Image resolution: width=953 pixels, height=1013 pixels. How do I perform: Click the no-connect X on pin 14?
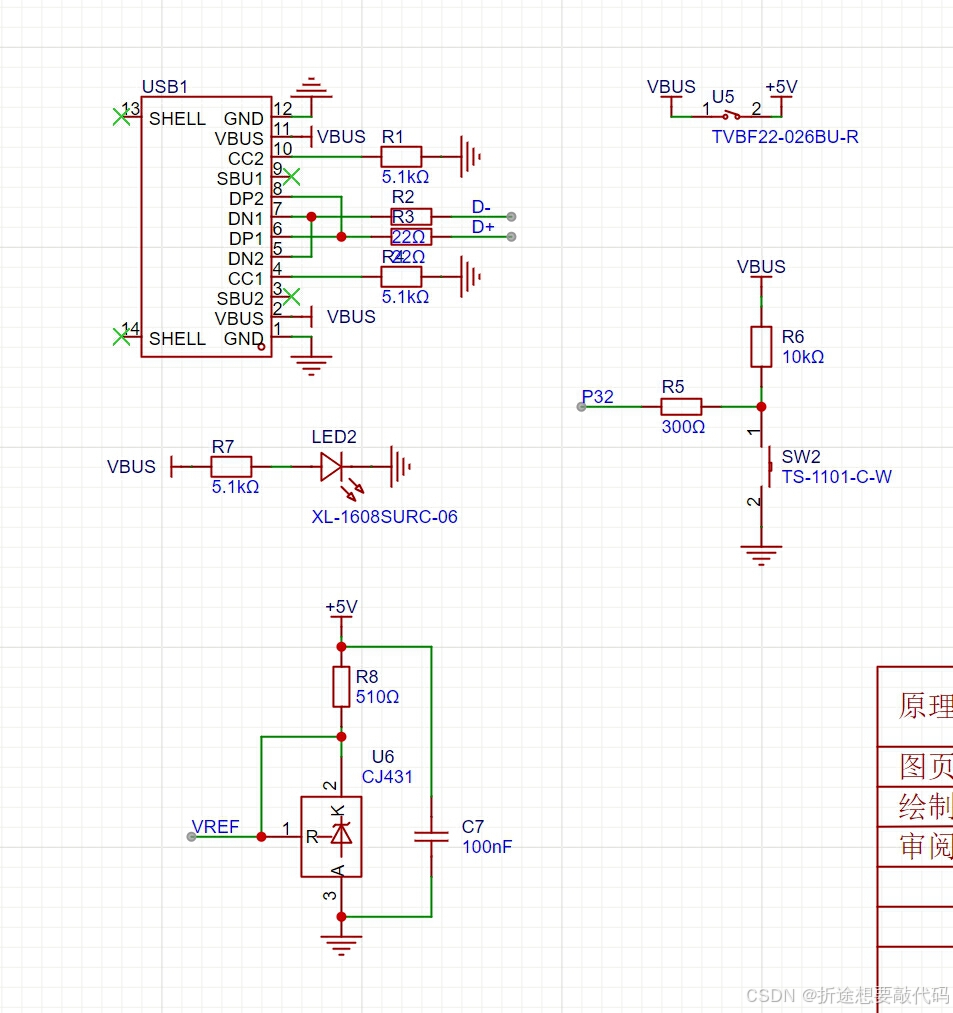pyautogui.click(x=121, y=337)
